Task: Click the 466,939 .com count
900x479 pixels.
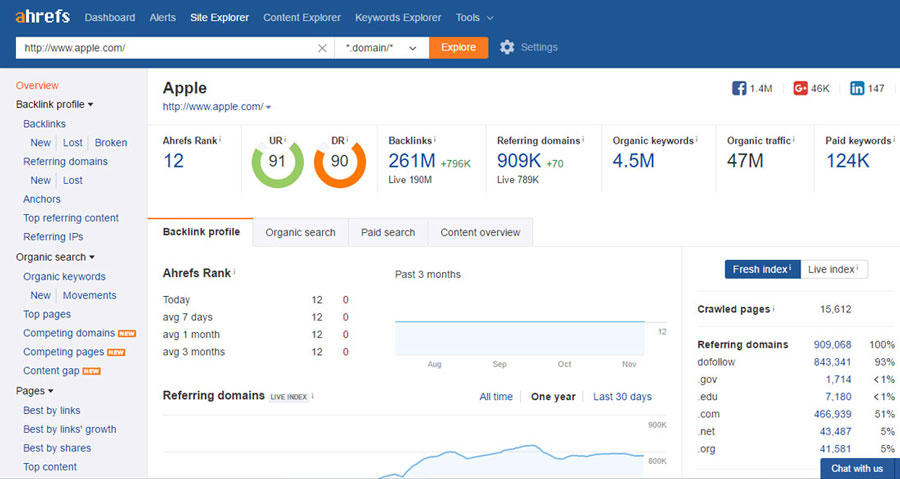Action: click(x=832, y=414)
